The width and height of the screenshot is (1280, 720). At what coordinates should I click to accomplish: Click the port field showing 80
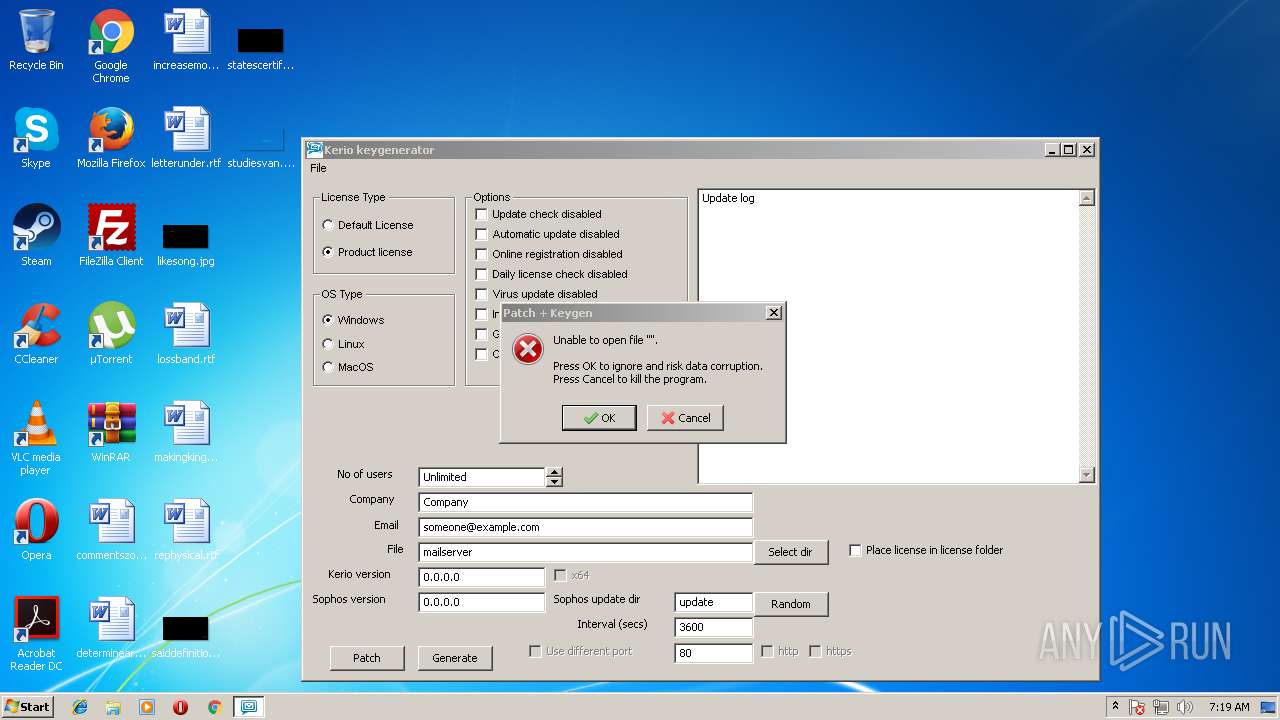[714, 653]
